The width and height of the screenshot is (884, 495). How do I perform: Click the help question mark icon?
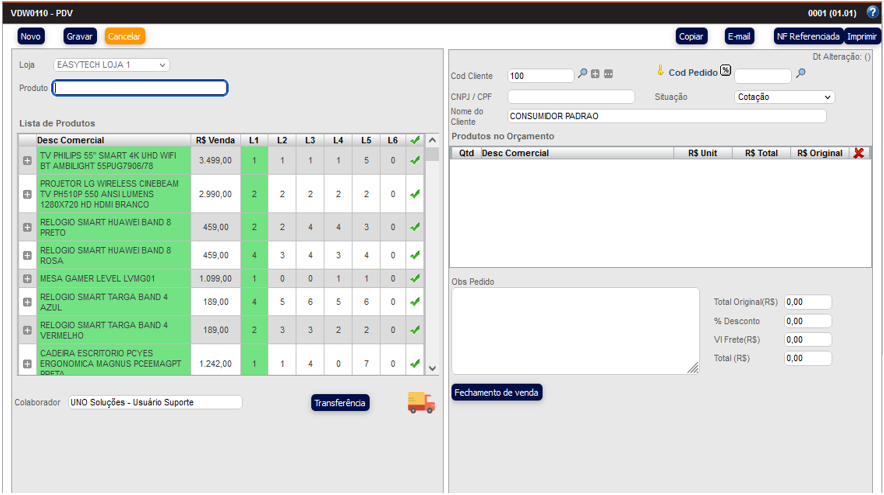tap(872, 12)
